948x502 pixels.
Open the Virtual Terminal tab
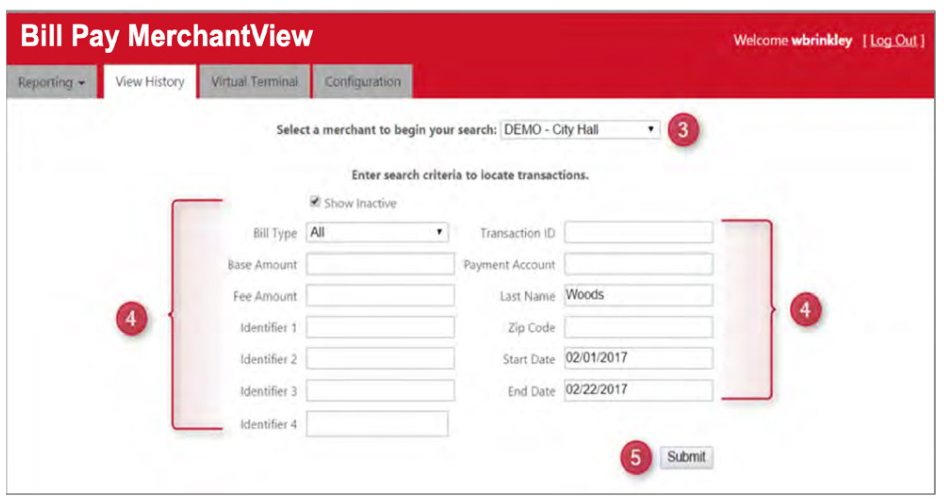click(254, 82)
